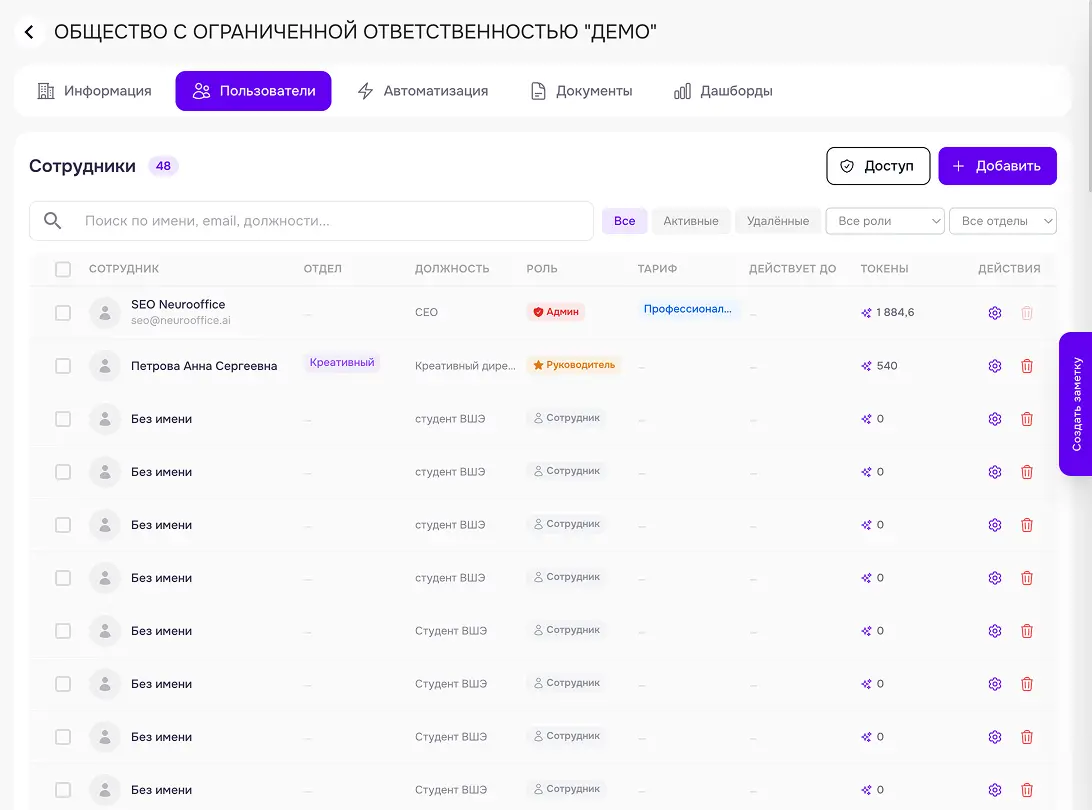Screen dimensions: 1092x810
Task: Check the box for SEO Neurooffice
Action: [63, 313]
